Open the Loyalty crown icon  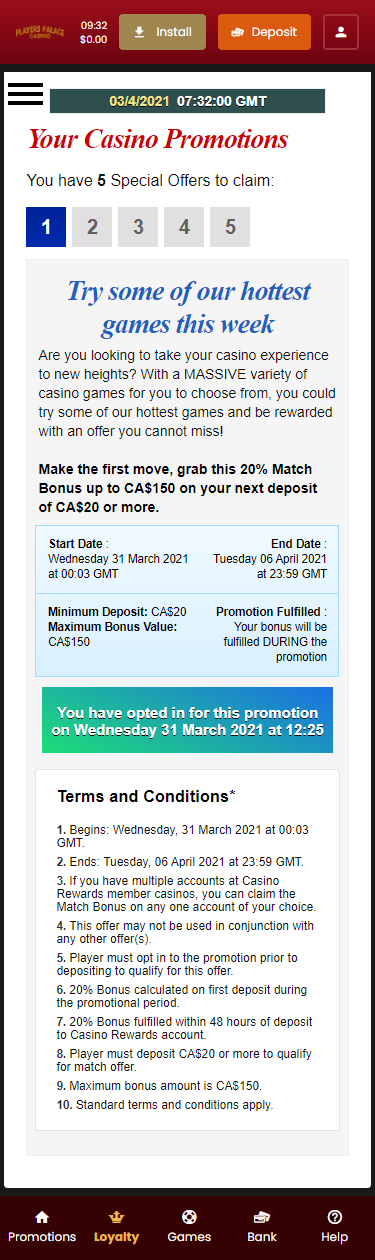[x=117, y=1217]
